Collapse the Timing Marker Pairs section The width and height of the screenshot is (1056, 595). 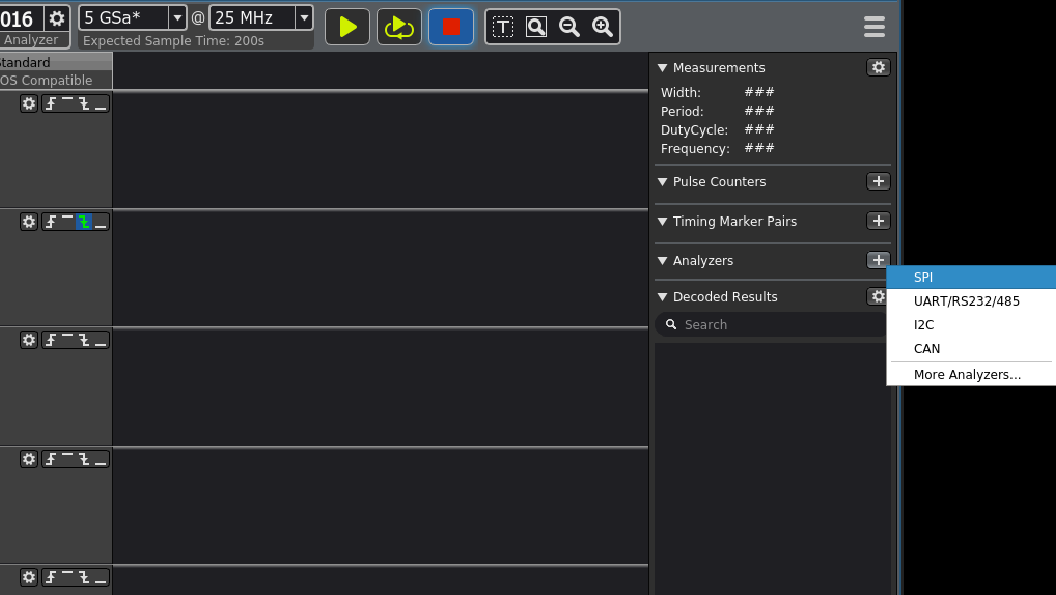662,221
